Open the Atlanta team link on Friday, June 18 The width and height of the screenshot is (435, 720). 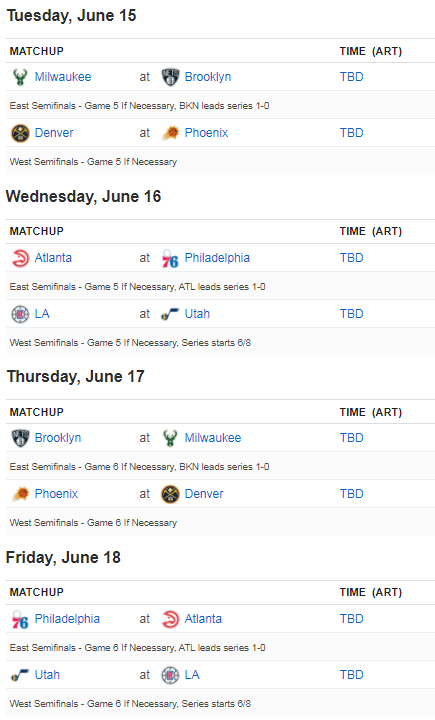203,619
